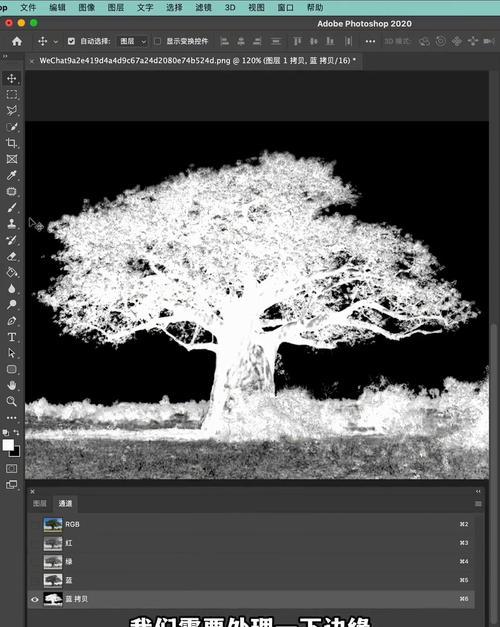
Task: Select the Crop tool
Action: [12, 143]
